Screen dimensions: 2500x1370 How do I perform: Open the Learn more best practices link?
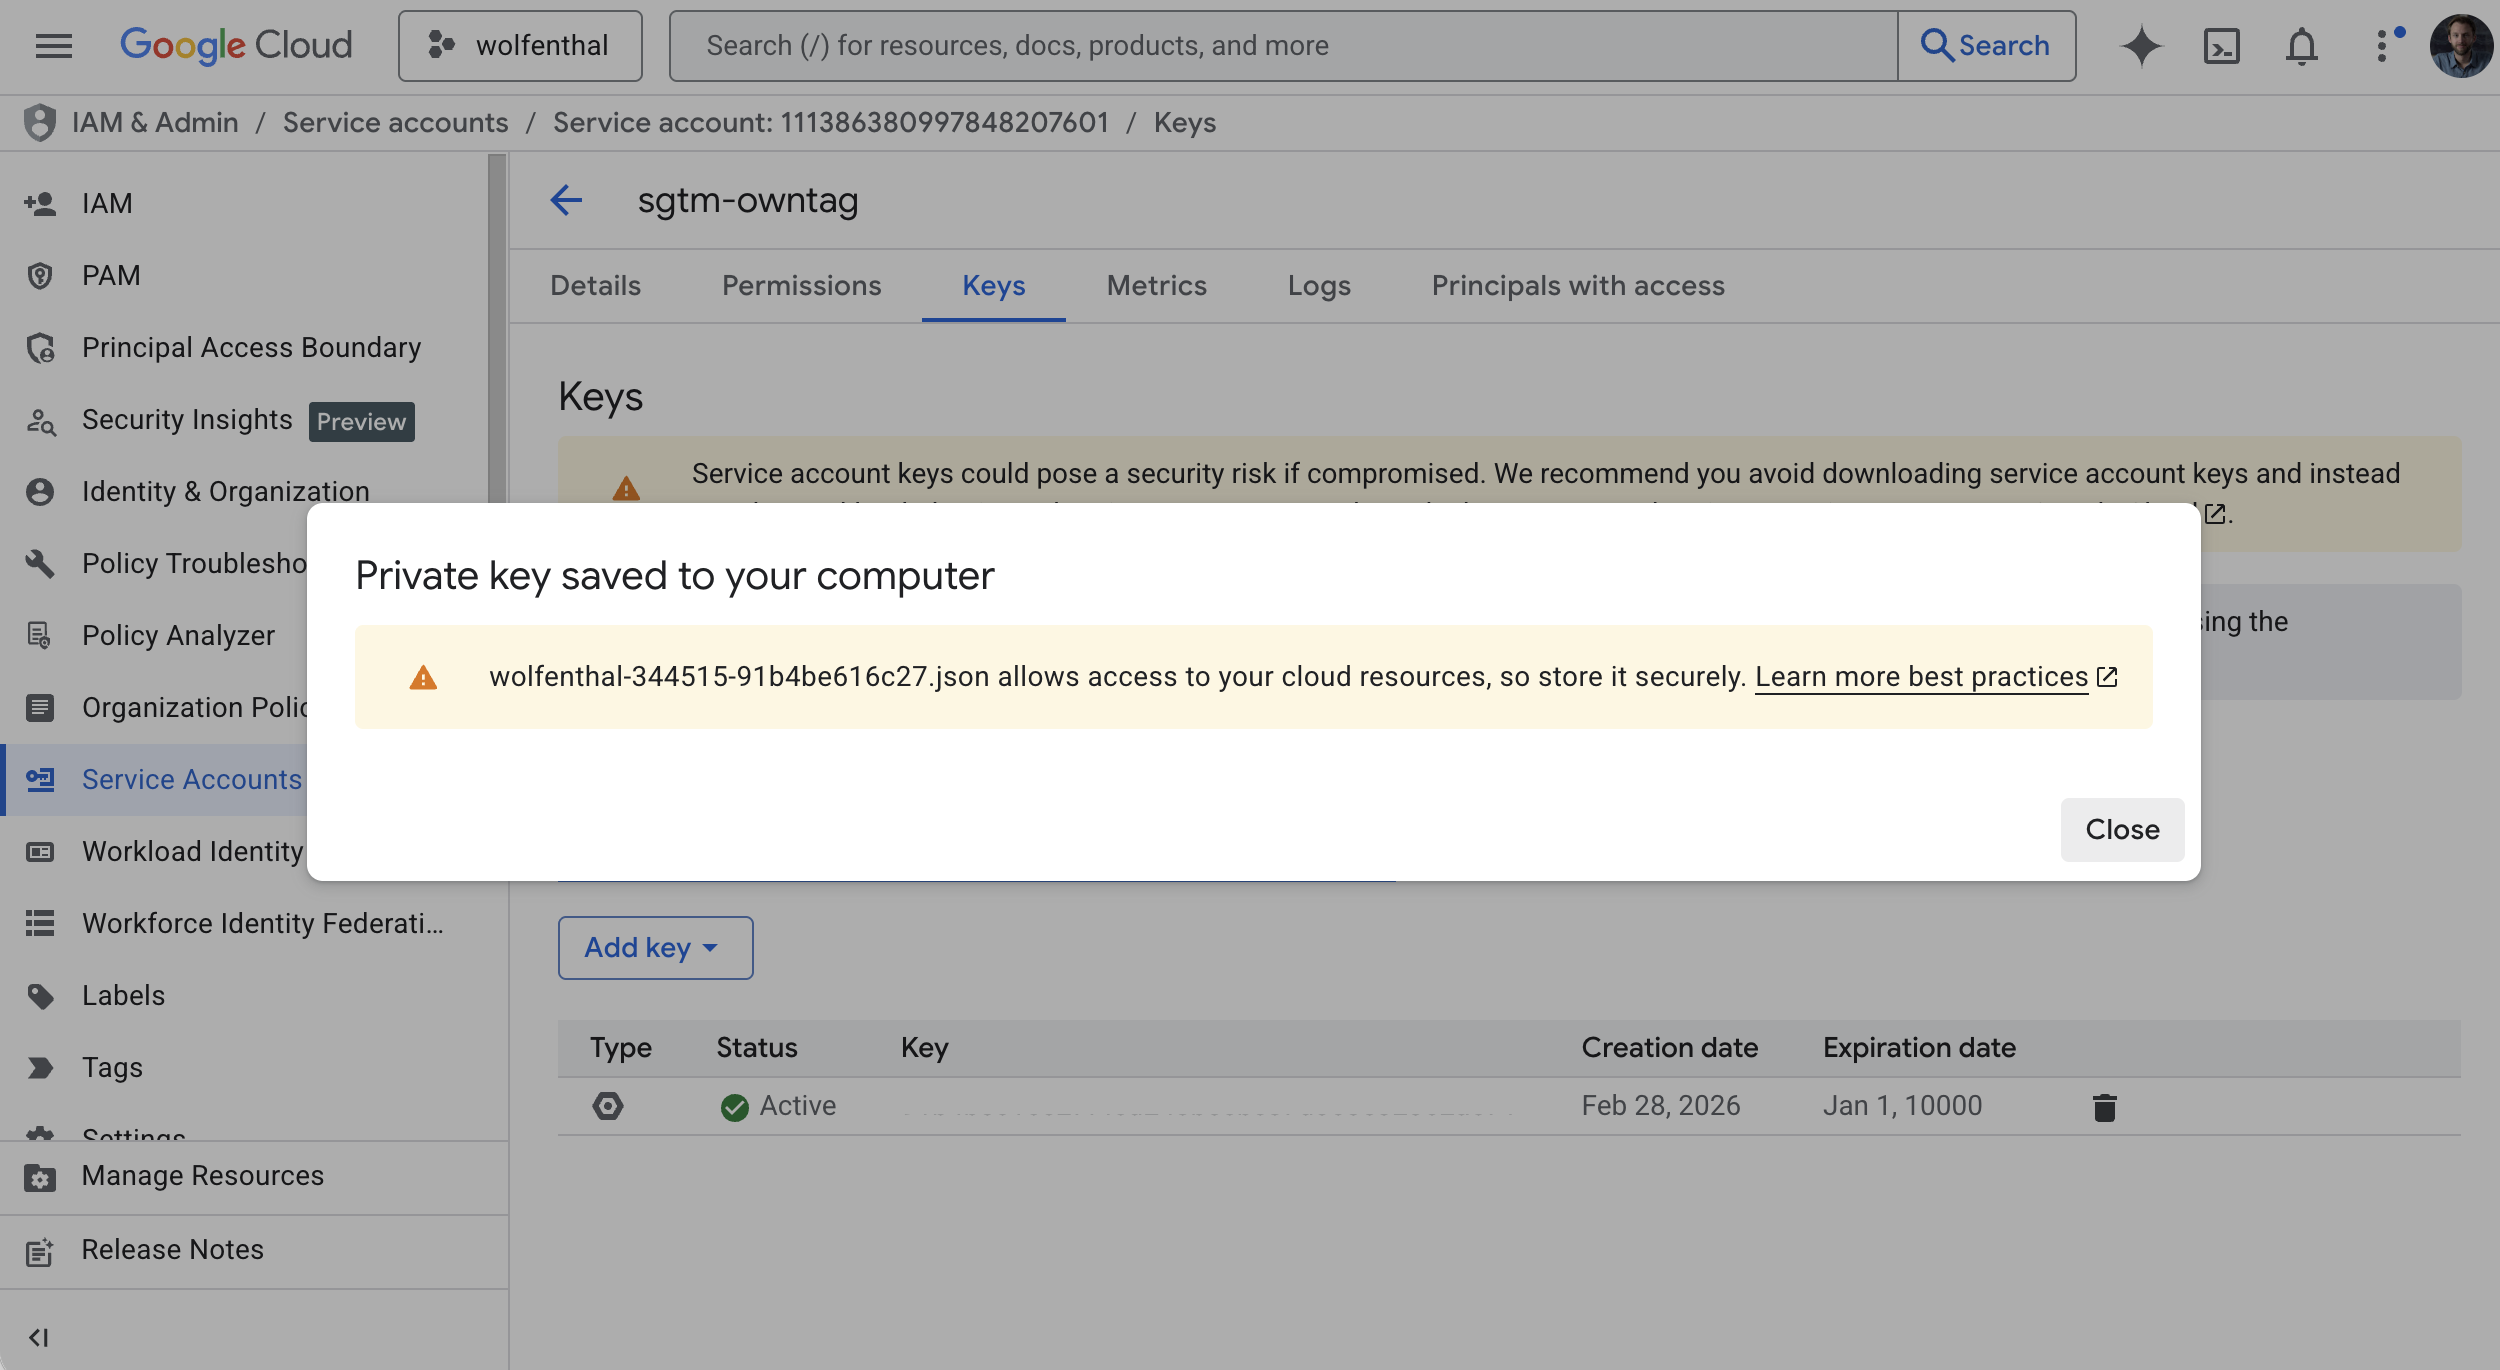1921,677
